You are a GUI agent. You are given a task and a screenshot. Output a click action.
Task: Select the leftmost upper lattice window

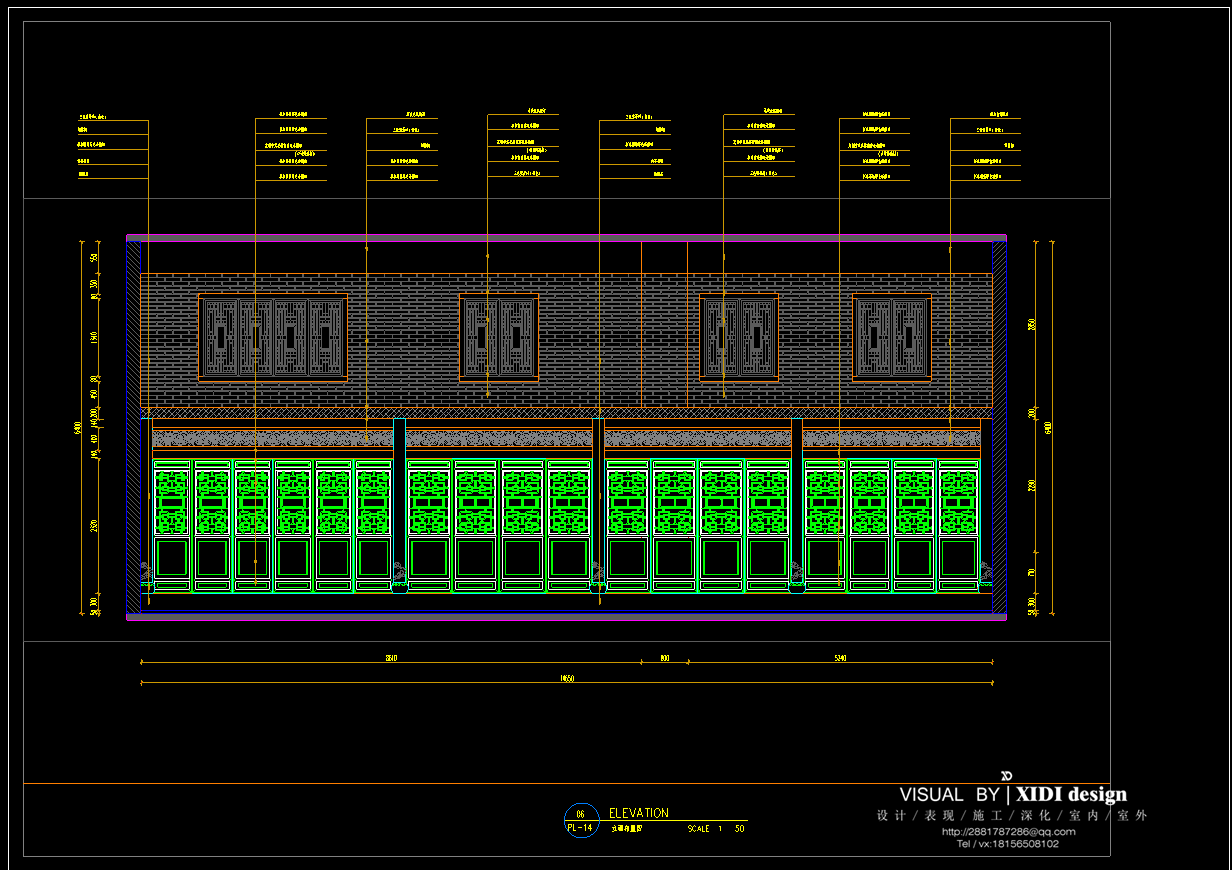(x=273, y=338)
